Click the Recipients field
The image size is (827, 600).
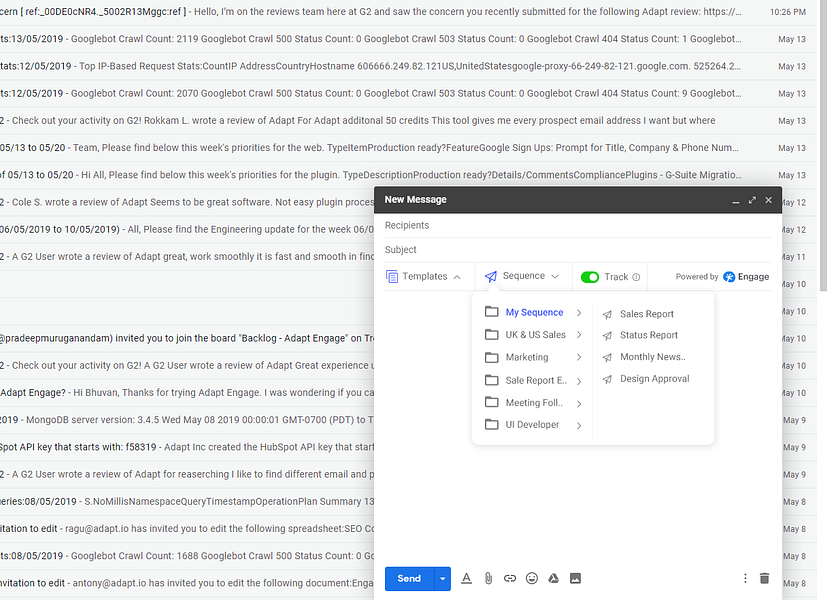point(578,226)
